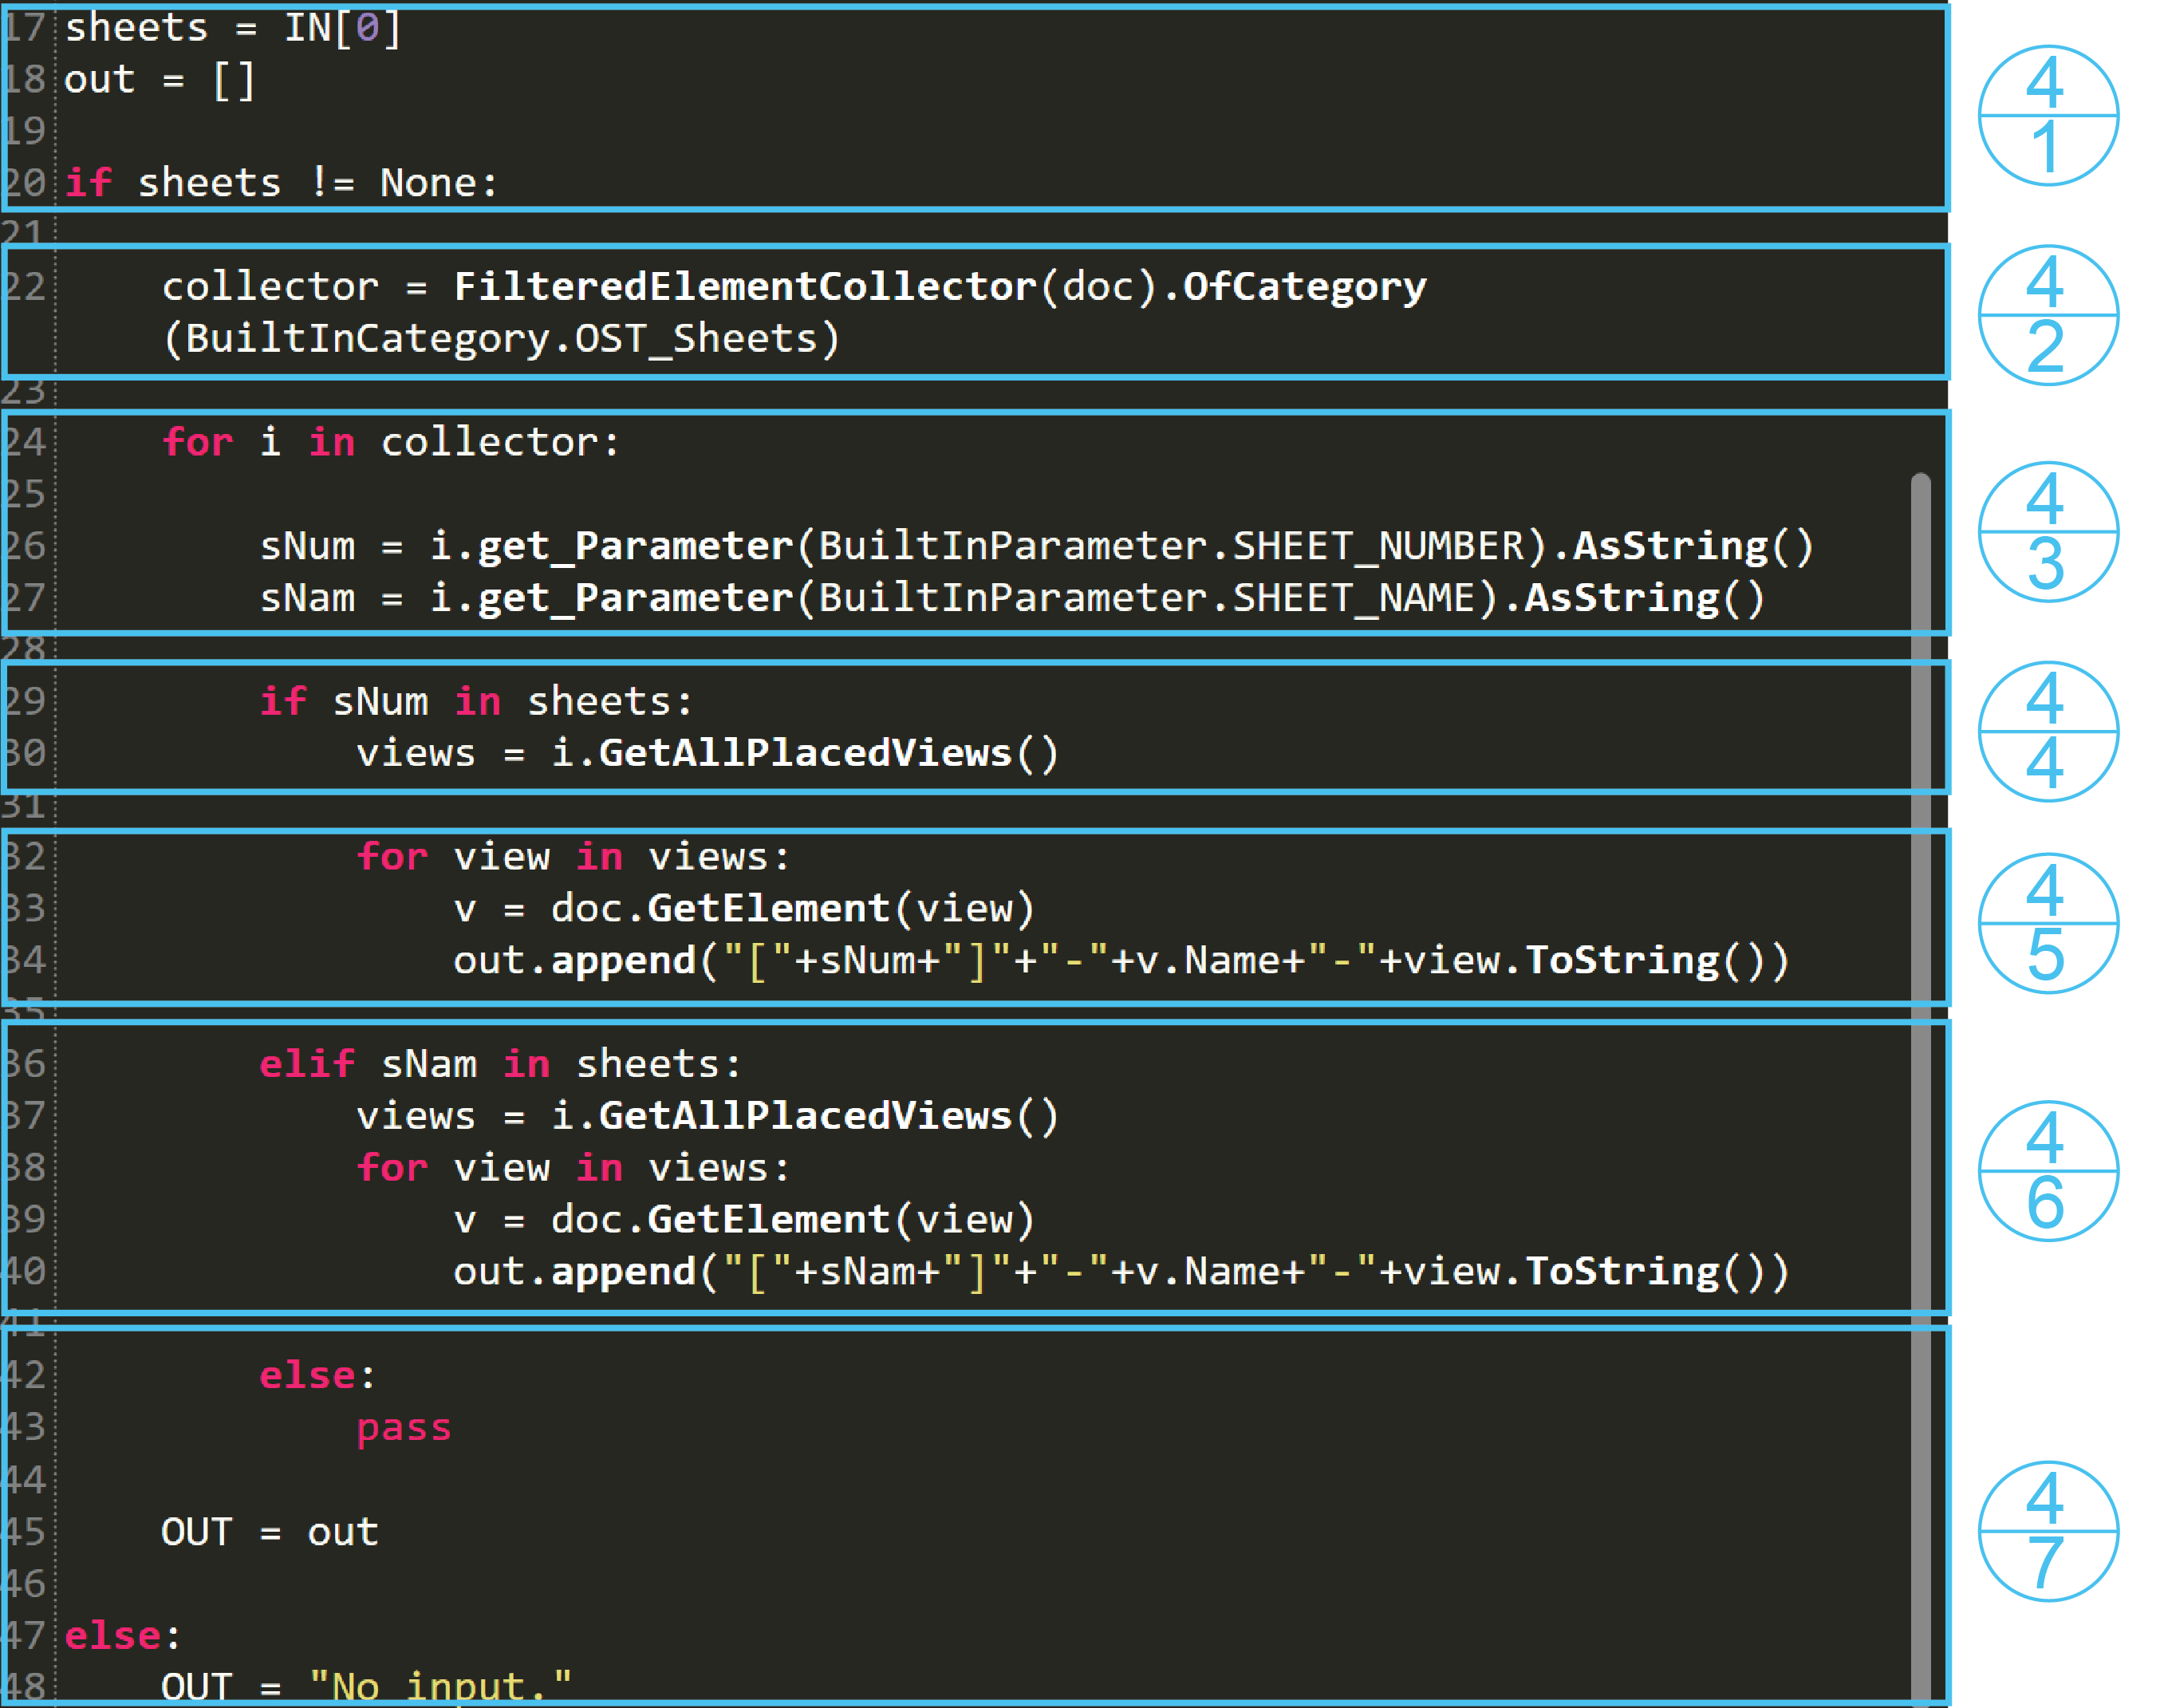Image resolution: width=2160 pixels, height=1708 pixels.
Task: Place cursor on FilteredElementCollector text
Action: 744,287
